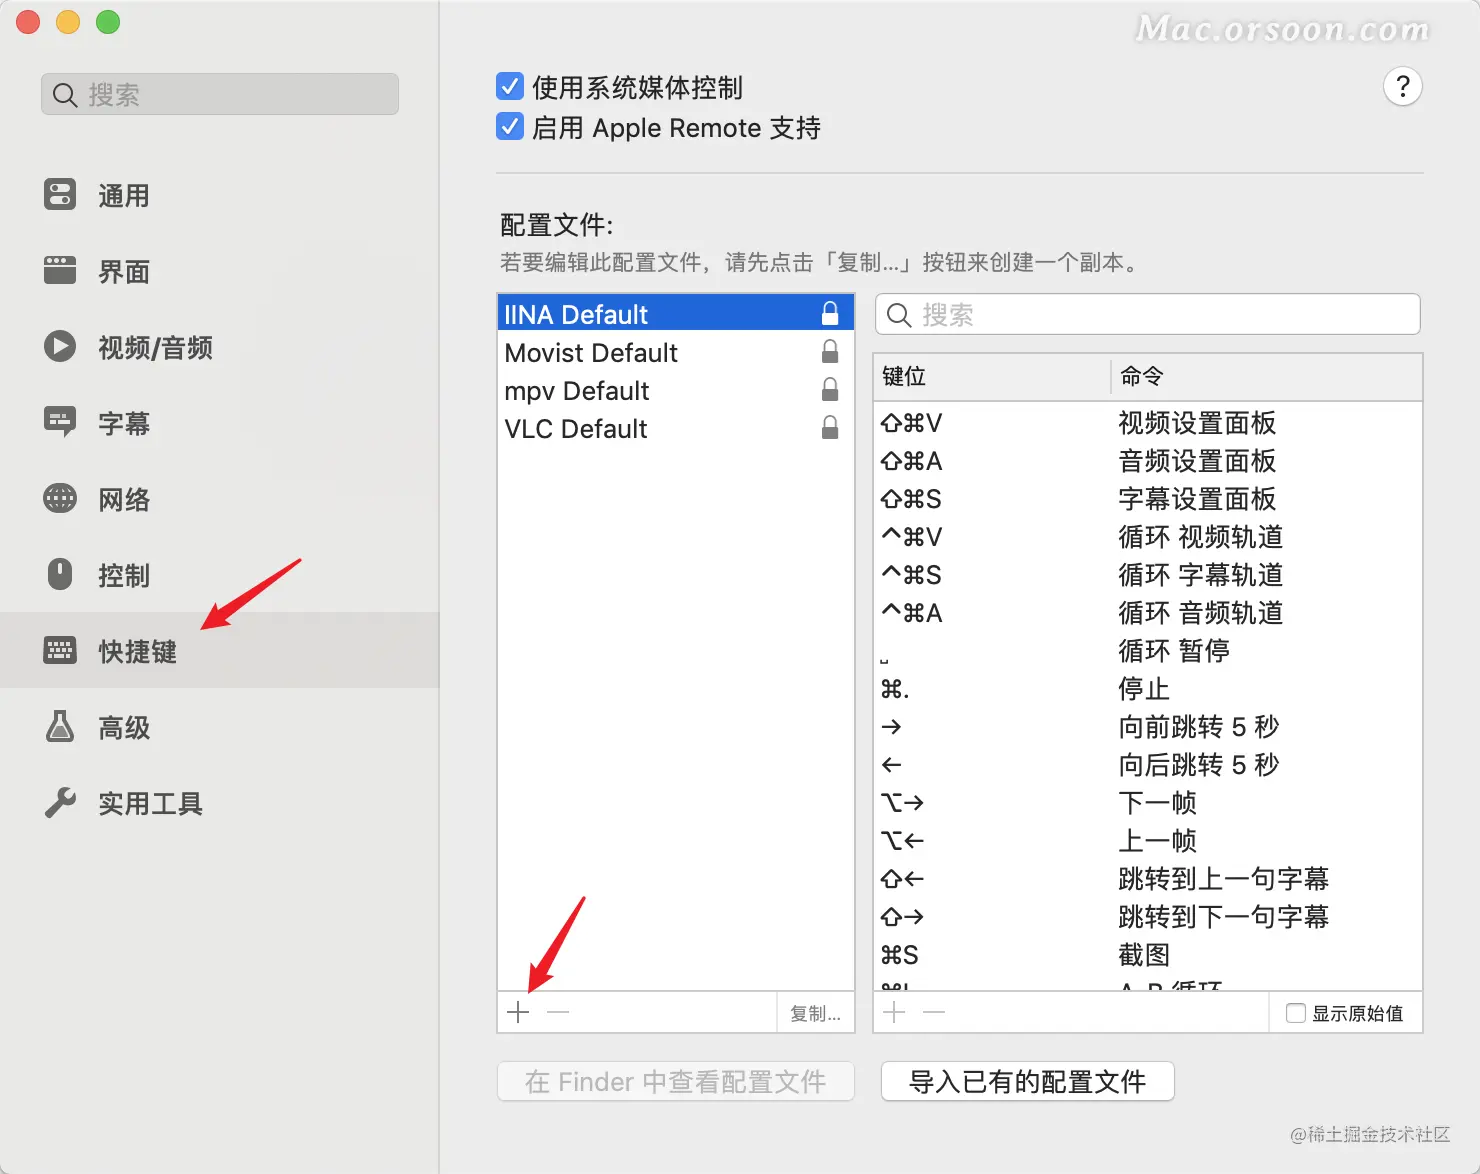Viewport: 1480px width, 1174px height.
Task: Select the 跳转到上一句字幕 row
Action: click(1148, 879)
